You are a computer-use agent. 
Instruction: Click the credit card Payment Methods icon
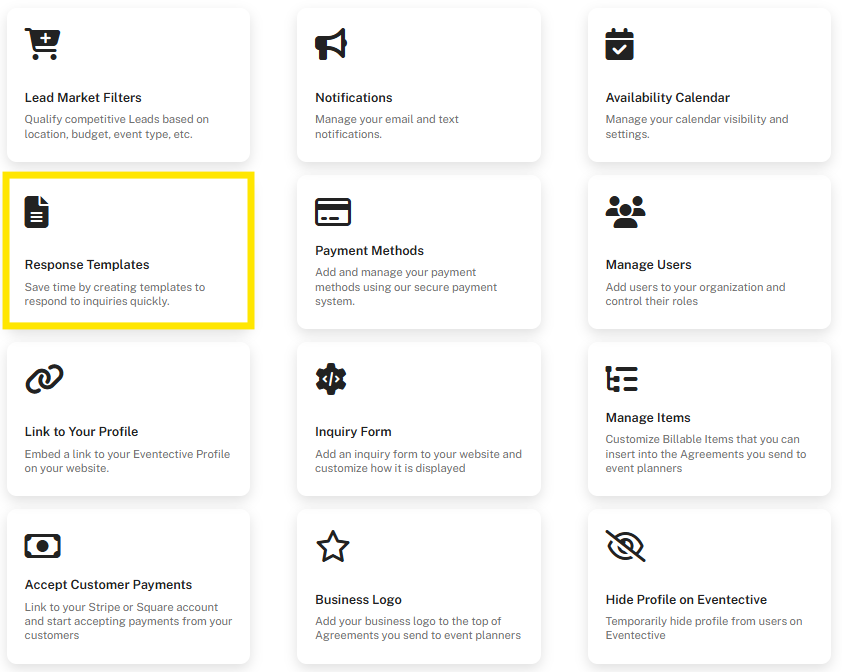[333, 212]
